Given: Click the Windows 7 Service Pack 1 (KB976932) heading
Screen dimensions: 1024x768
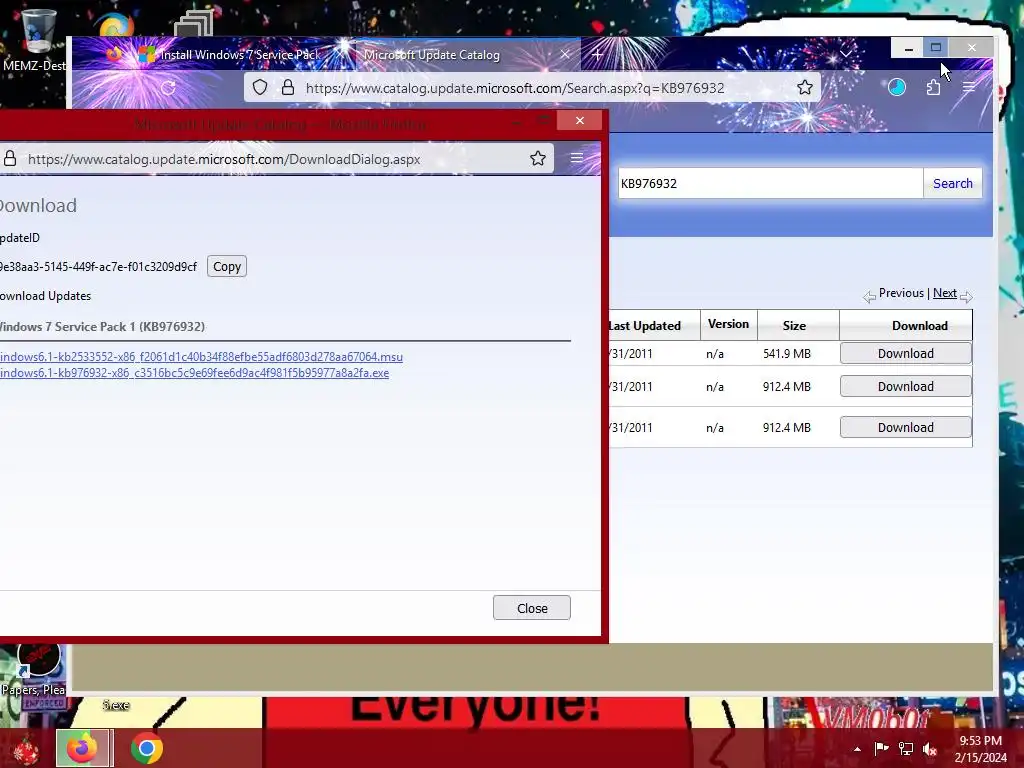Looking at the screenshot, I should [x=102, y=327].
